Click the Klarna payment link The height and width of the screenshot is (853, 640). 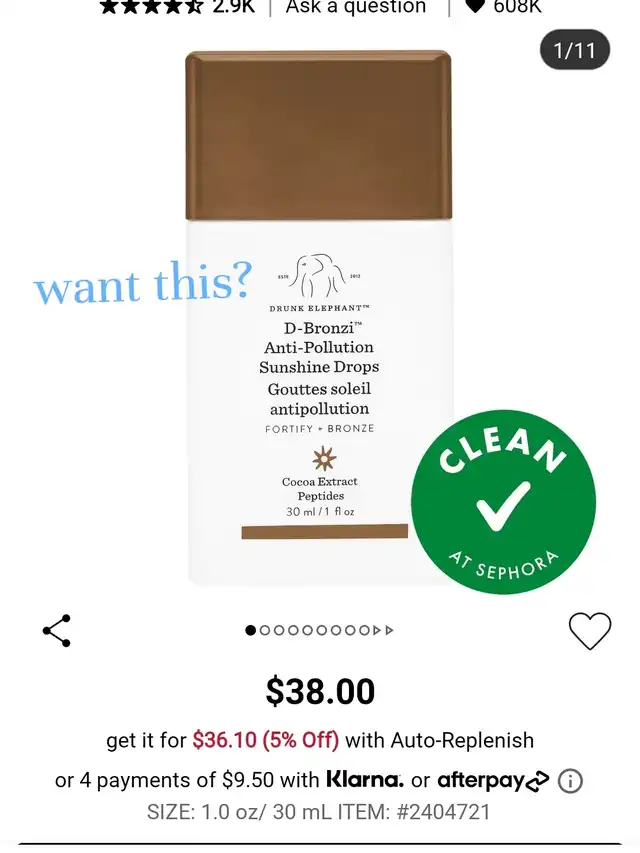click(365, 780)
